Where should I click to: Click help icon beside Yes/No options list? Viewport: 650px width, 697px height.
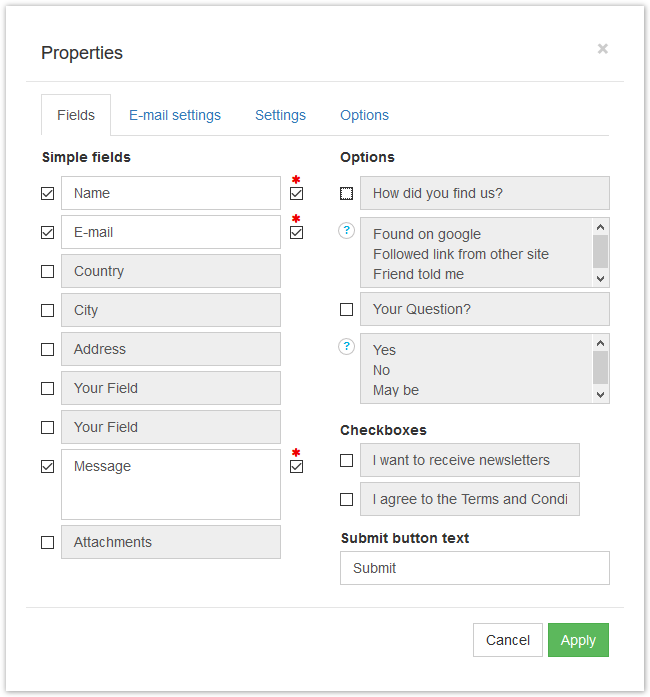346,346
